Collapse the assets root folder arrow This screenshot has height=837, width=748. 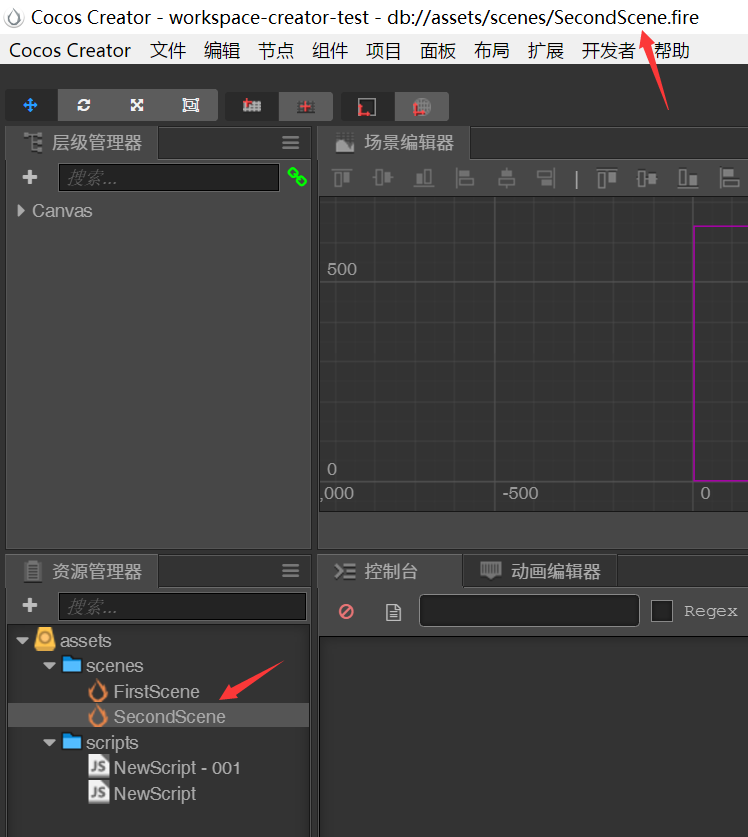(x=22, y=641)
